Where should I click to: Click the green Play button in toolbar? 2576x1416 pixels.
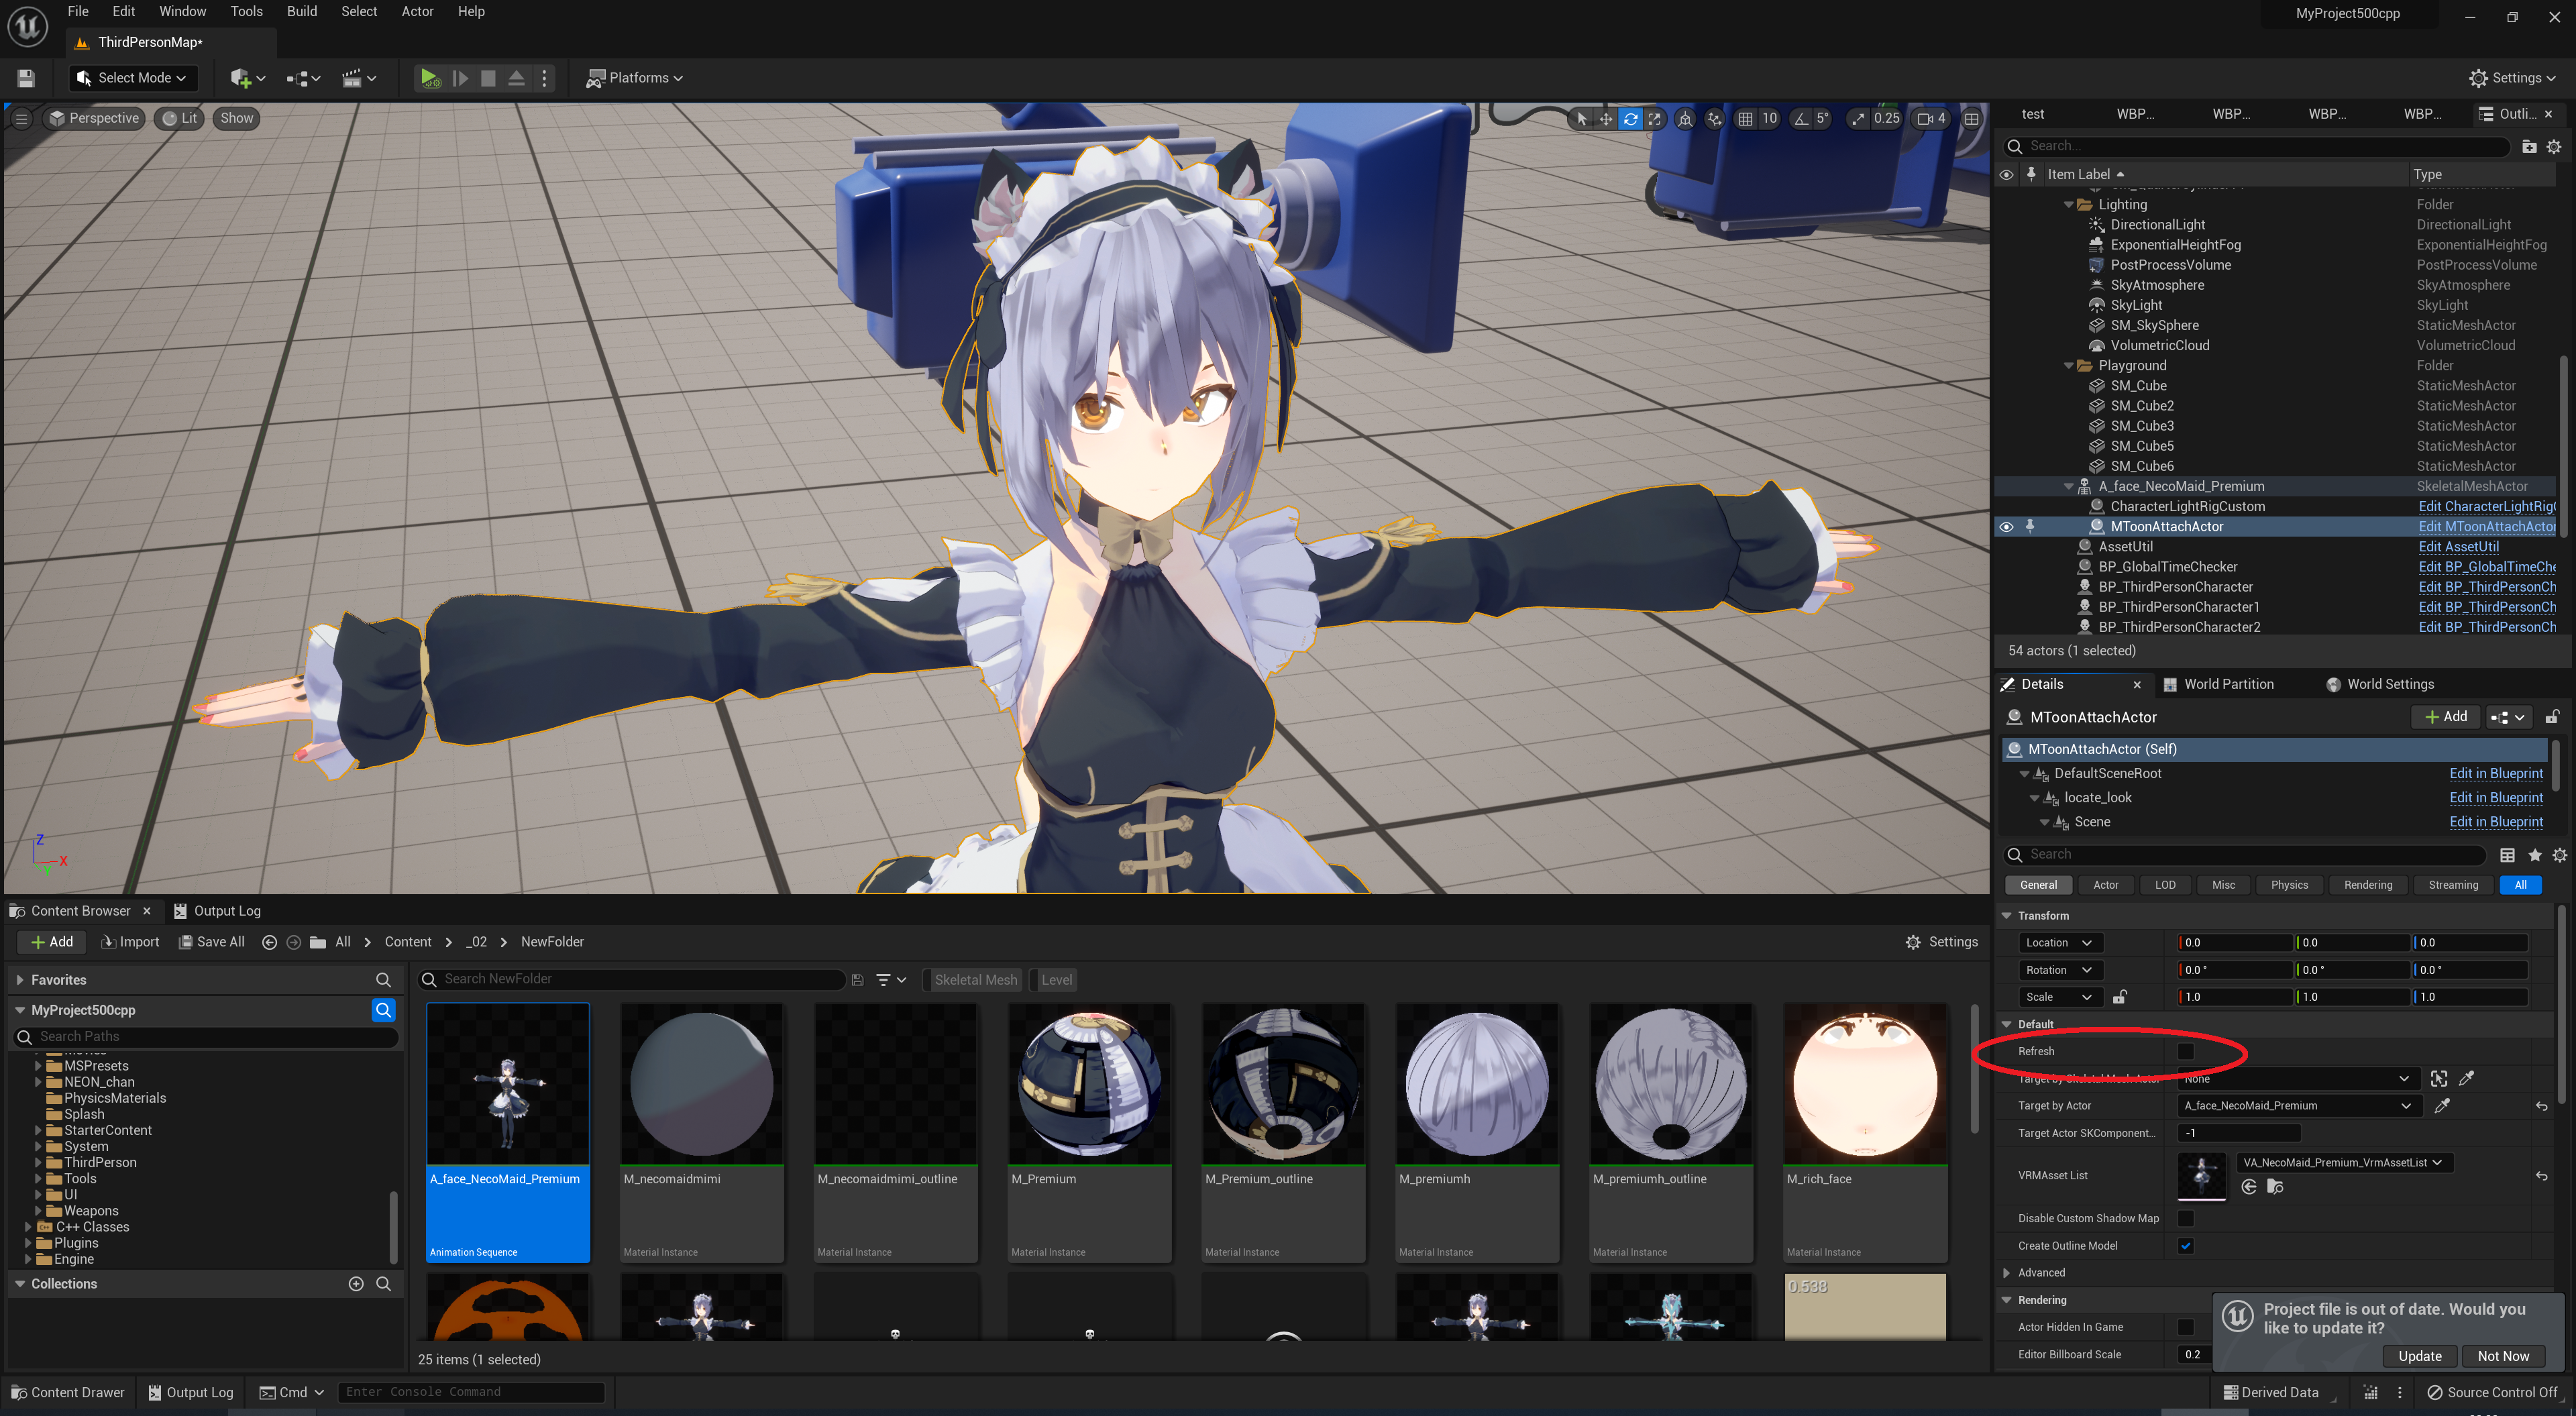coord(429,78)
